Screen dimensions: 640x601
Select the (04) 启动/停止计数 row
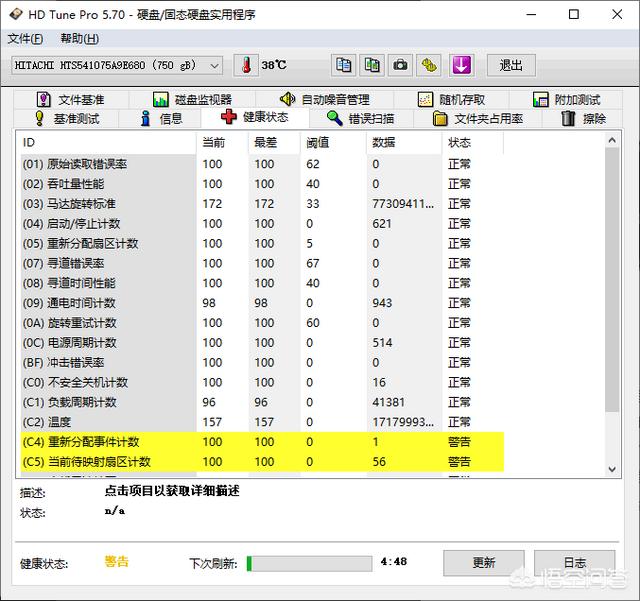(262, 224)
